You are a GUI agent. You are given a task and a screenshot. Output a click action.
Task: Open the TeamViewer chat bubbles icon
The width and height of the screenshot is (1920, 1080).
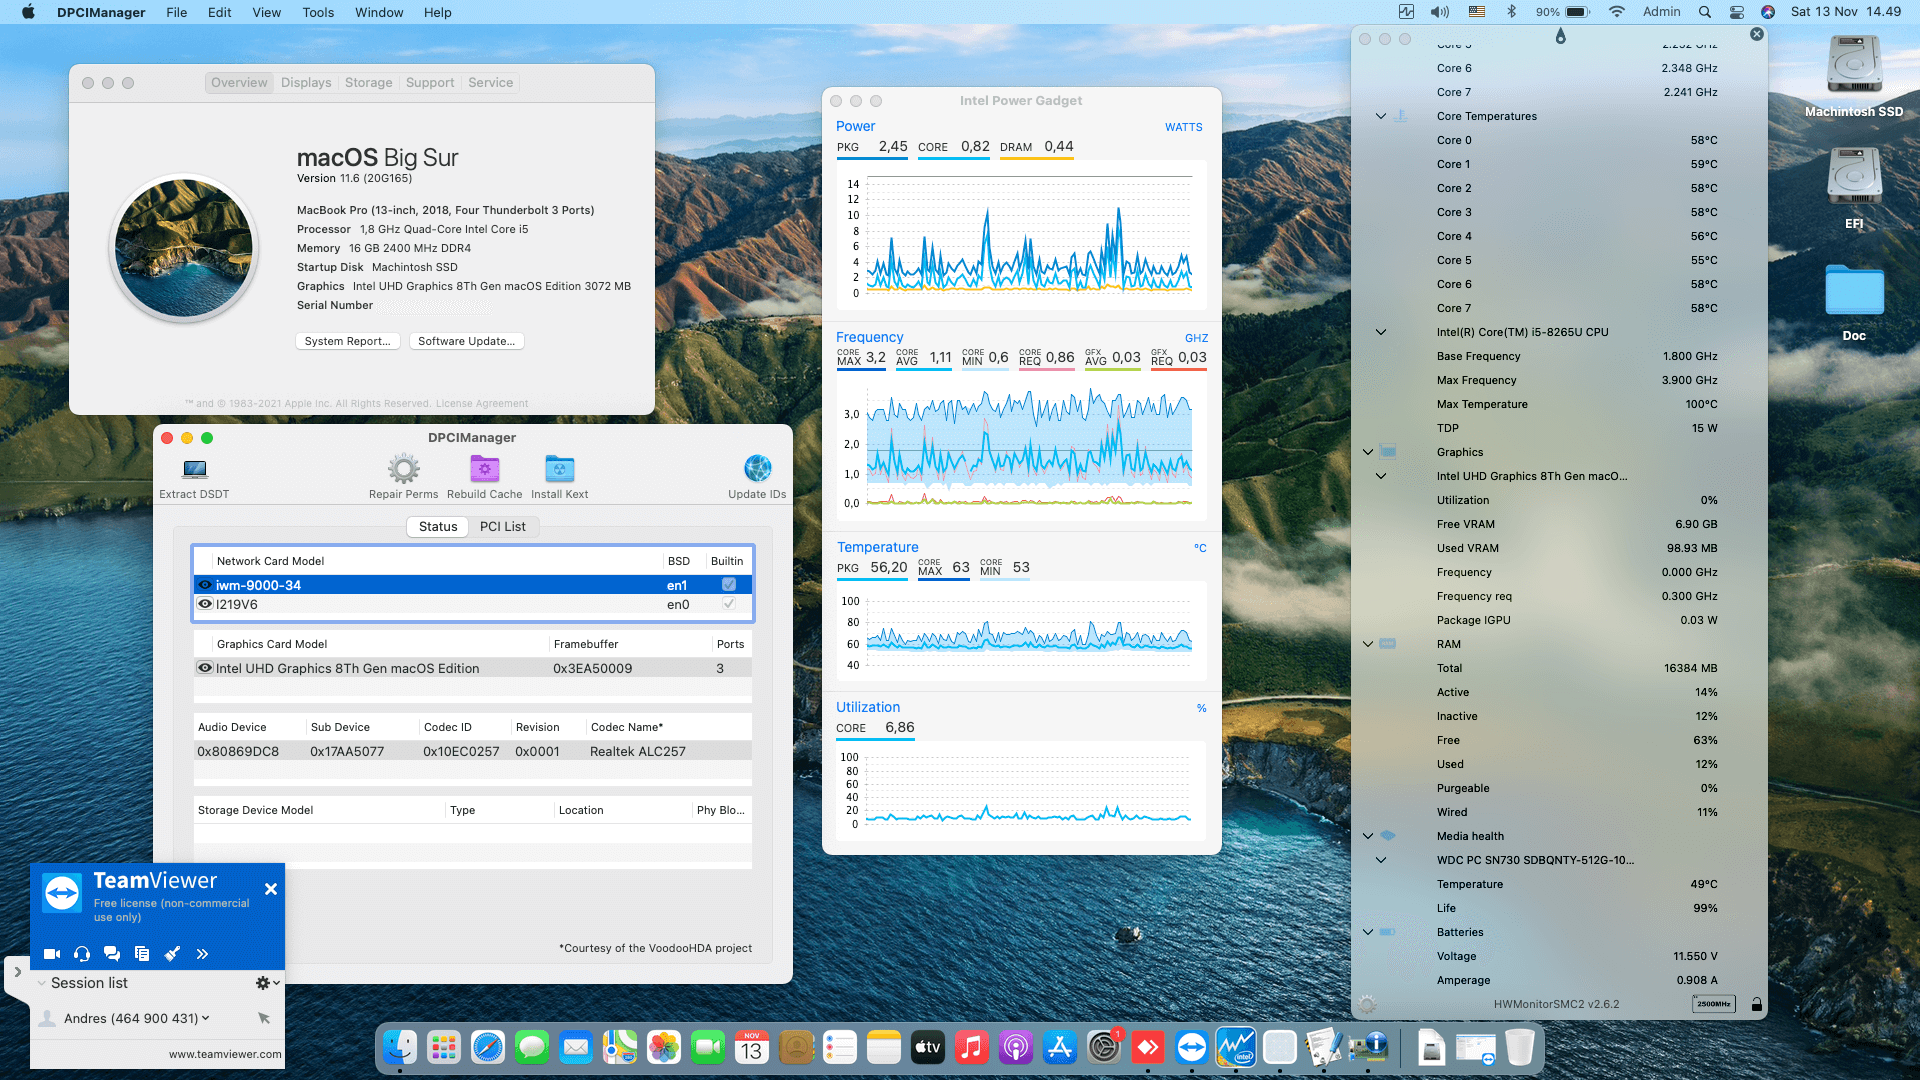pyautogui.click(x=112, y=954)
